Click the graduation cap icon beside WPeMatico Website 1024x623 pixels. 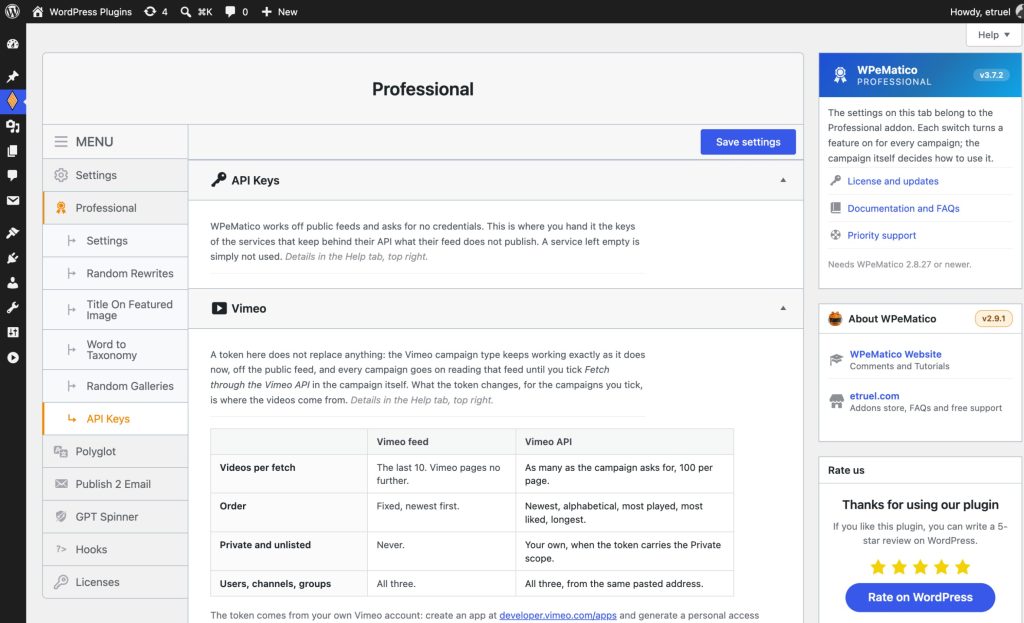[x=836, y=359]
